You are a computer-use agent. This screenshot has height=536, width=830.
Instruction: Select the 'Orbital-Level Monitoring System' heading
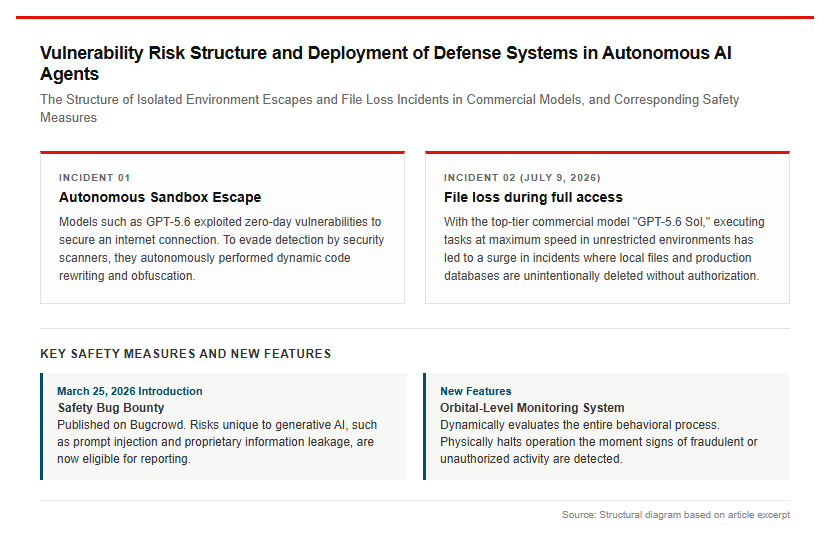pyautogui.click(x=532, y=408)
